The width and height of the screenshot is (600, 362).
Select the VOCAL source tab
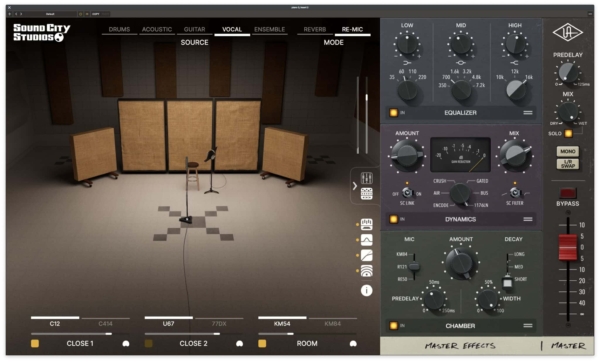click(232, 29)
